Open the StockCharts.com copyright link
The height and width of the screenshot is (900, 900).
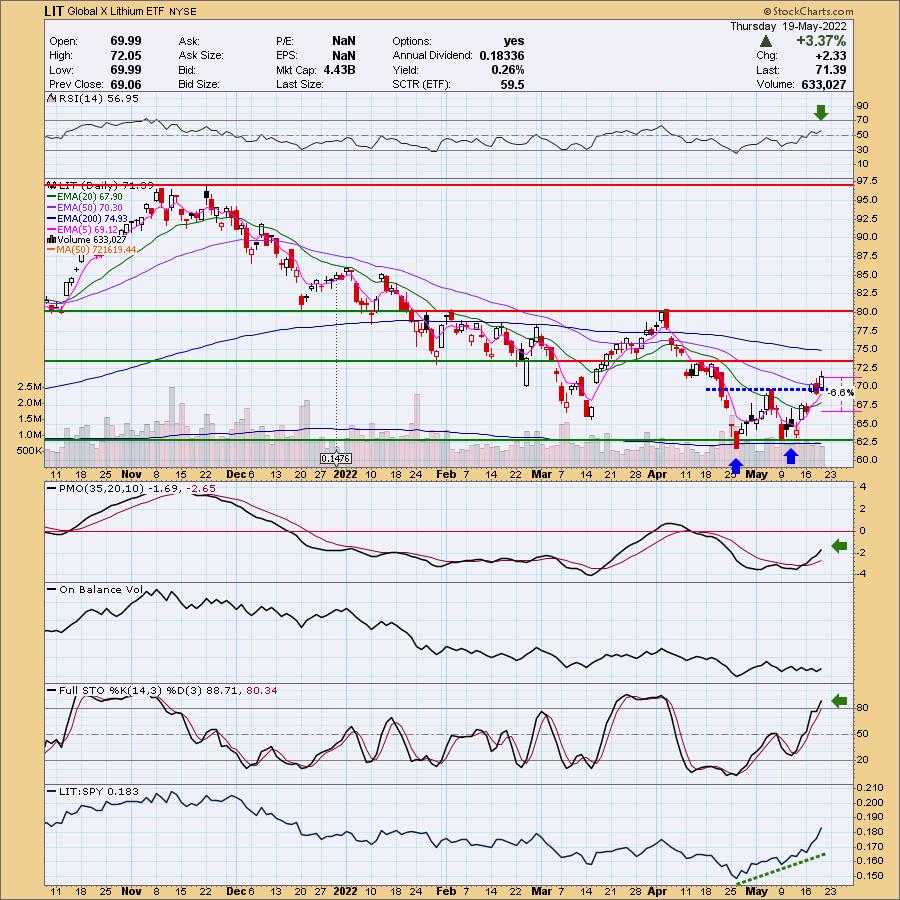coord(808,11)
